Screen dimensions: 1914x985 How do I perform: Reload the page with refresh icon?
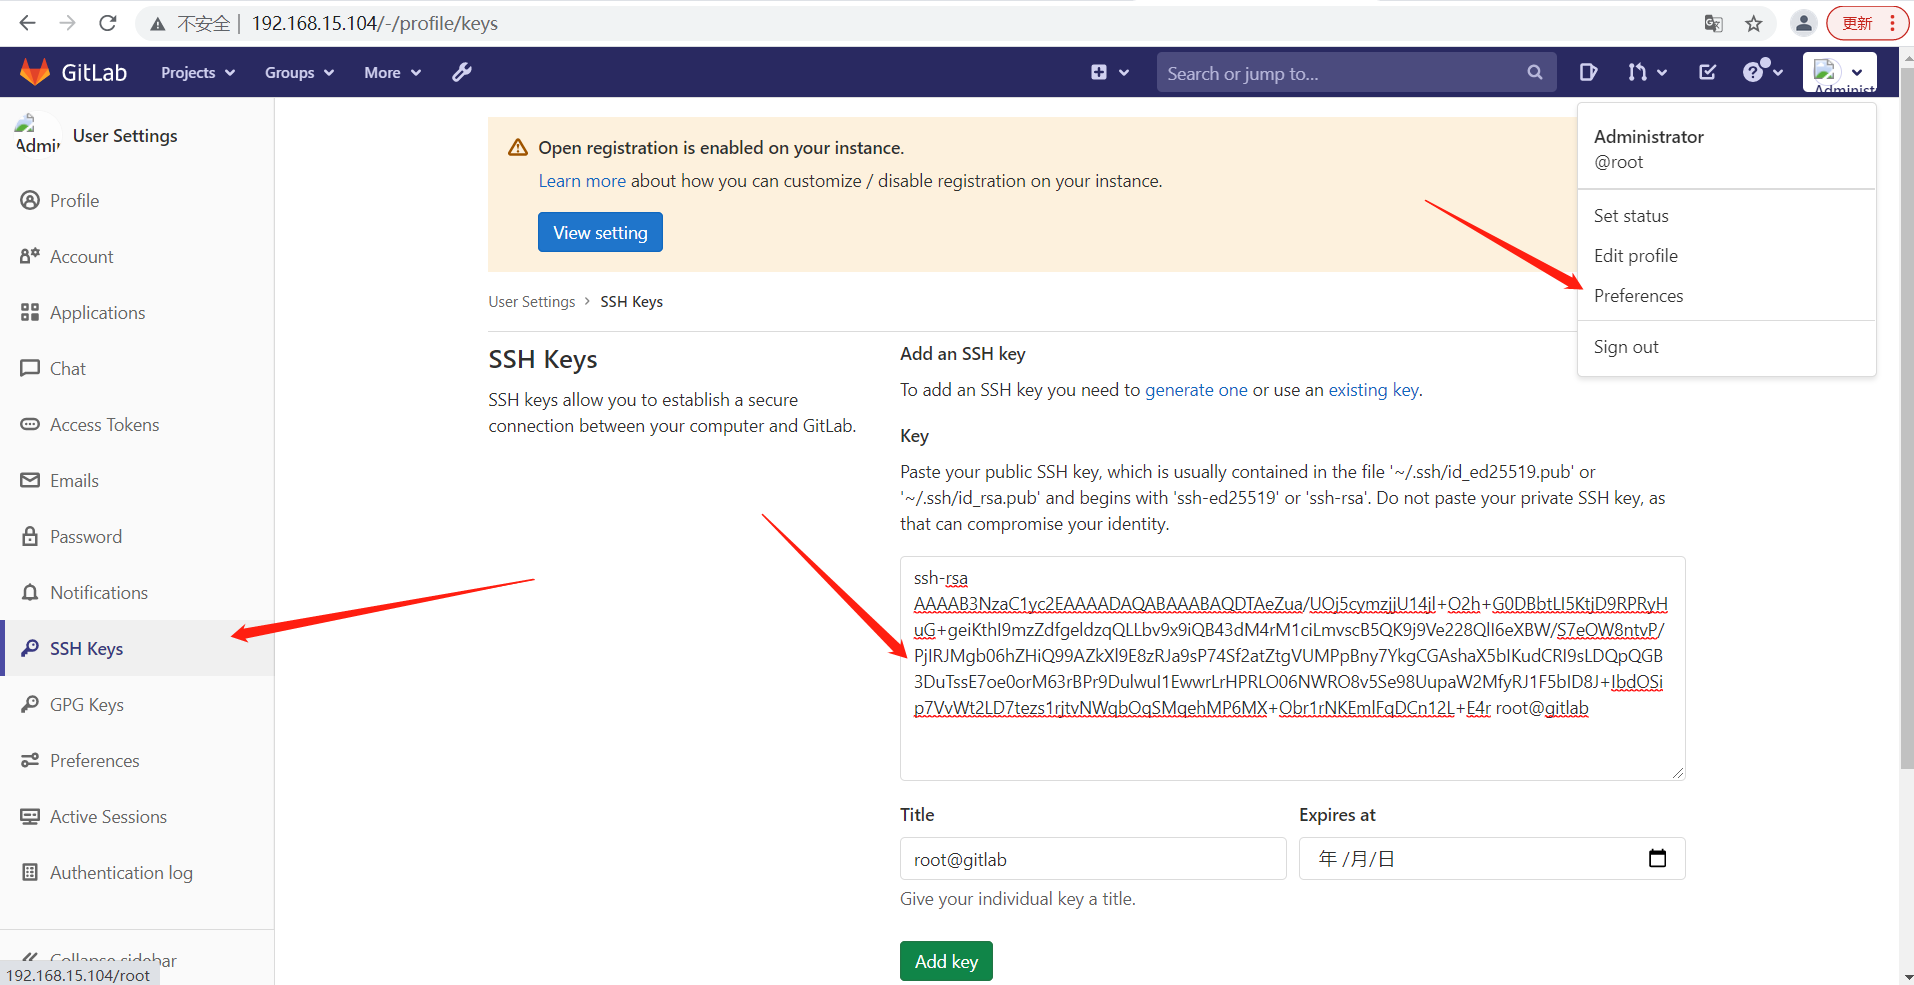pos(108,23)
